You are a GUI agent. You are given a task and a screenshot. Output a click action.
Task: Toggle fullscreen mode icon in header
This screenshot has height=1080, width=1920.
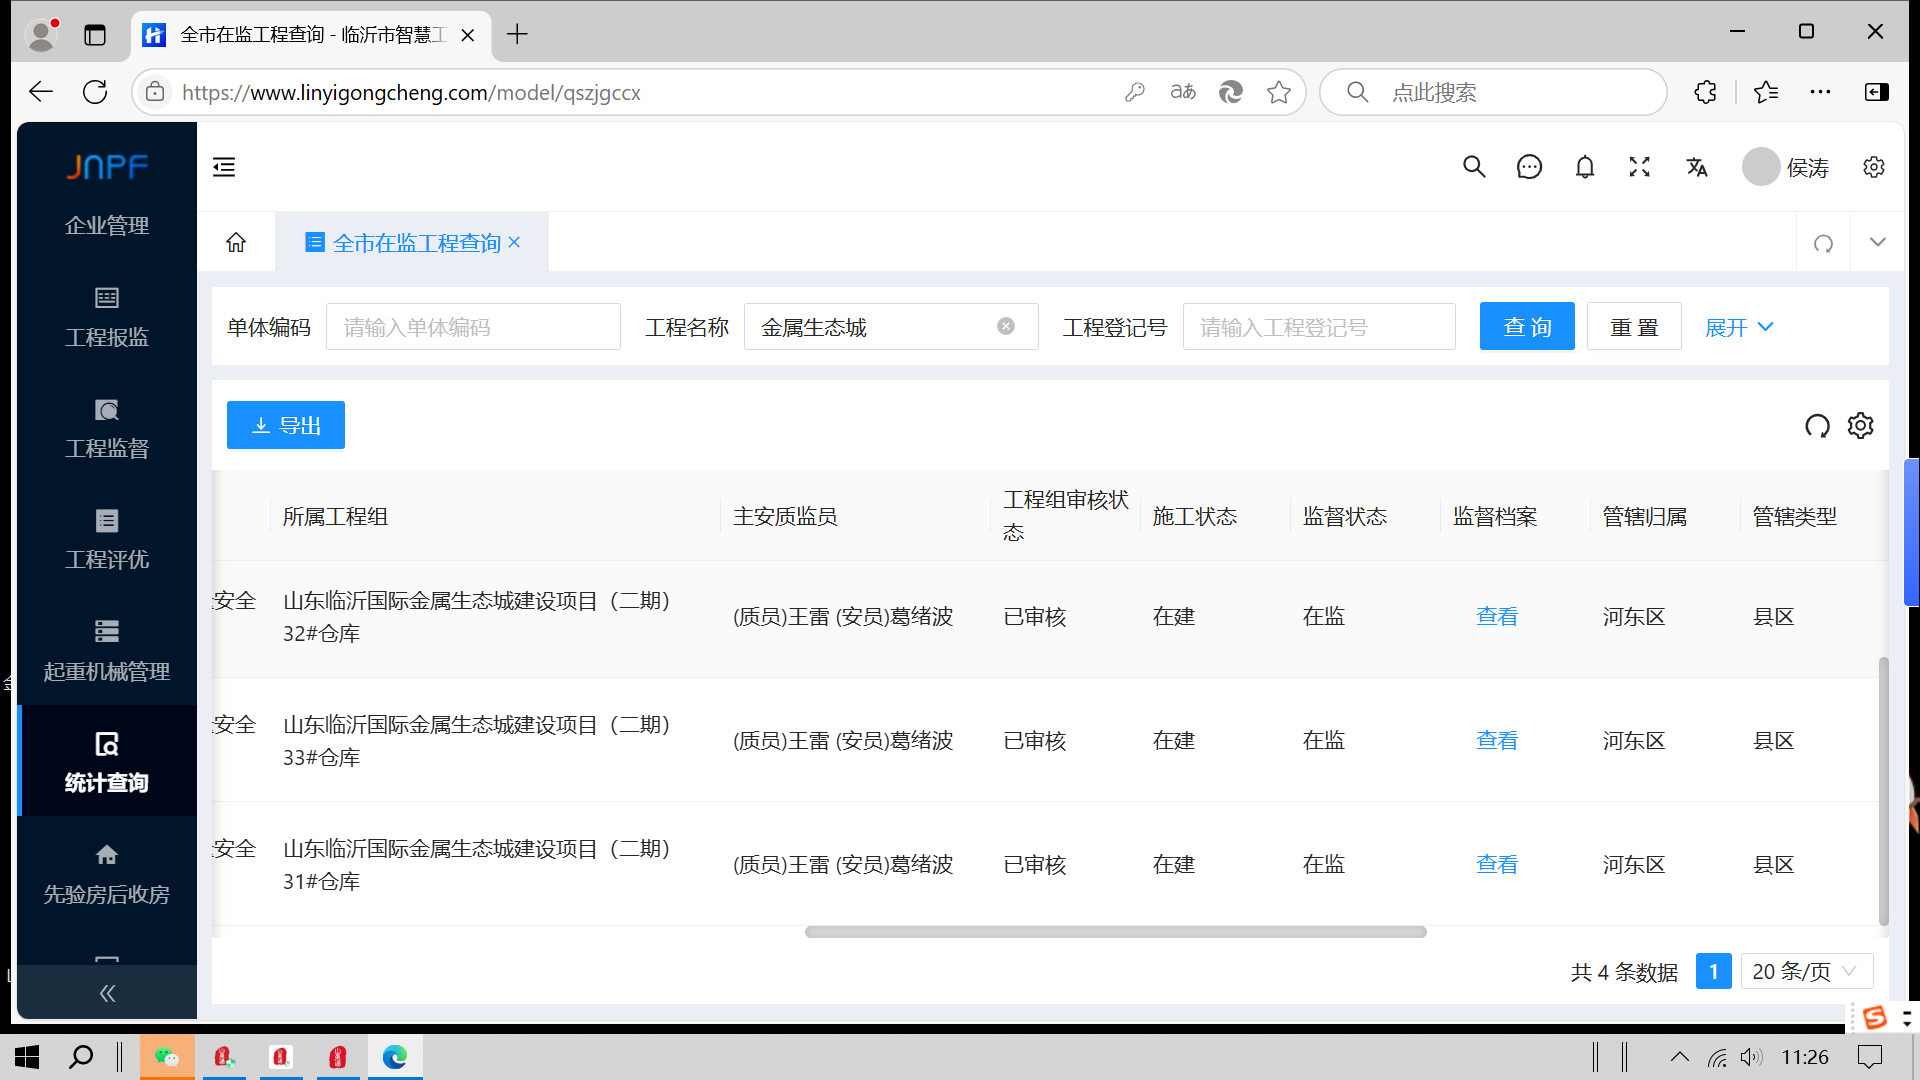pos(1640,167)
